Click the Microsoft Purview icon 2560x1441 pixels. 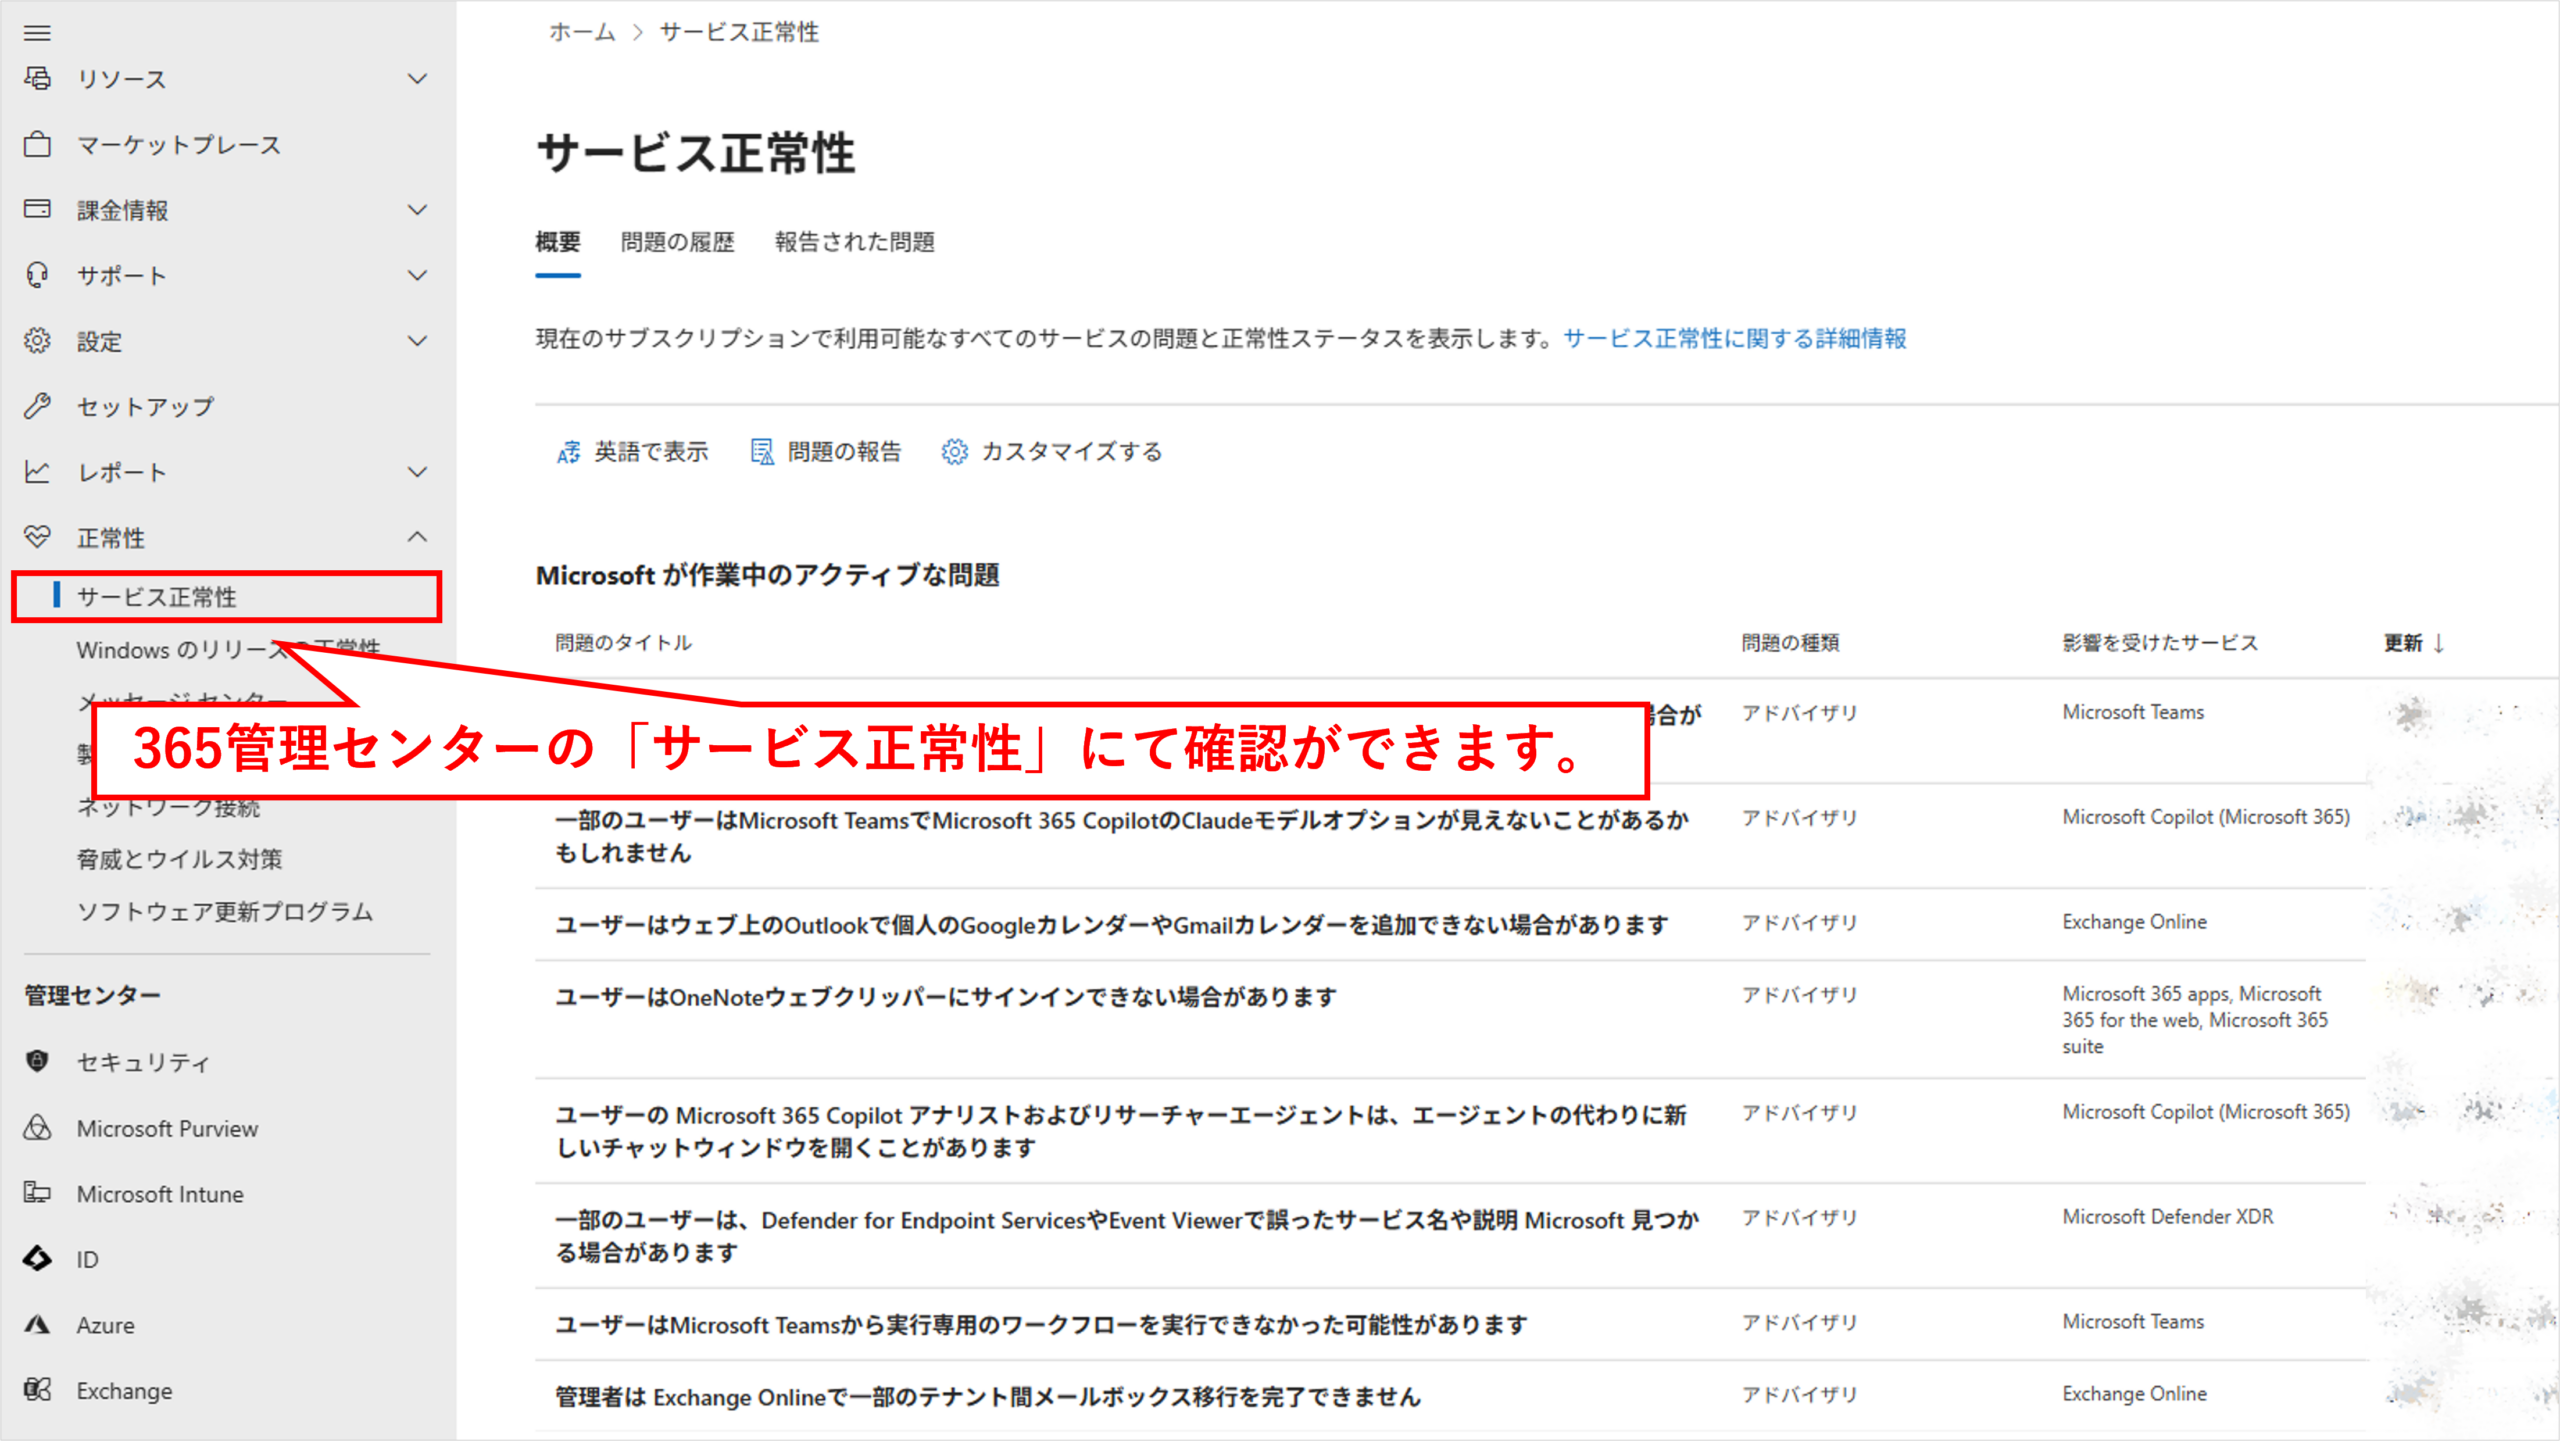pyautogui.click(x=38, y=1127)
